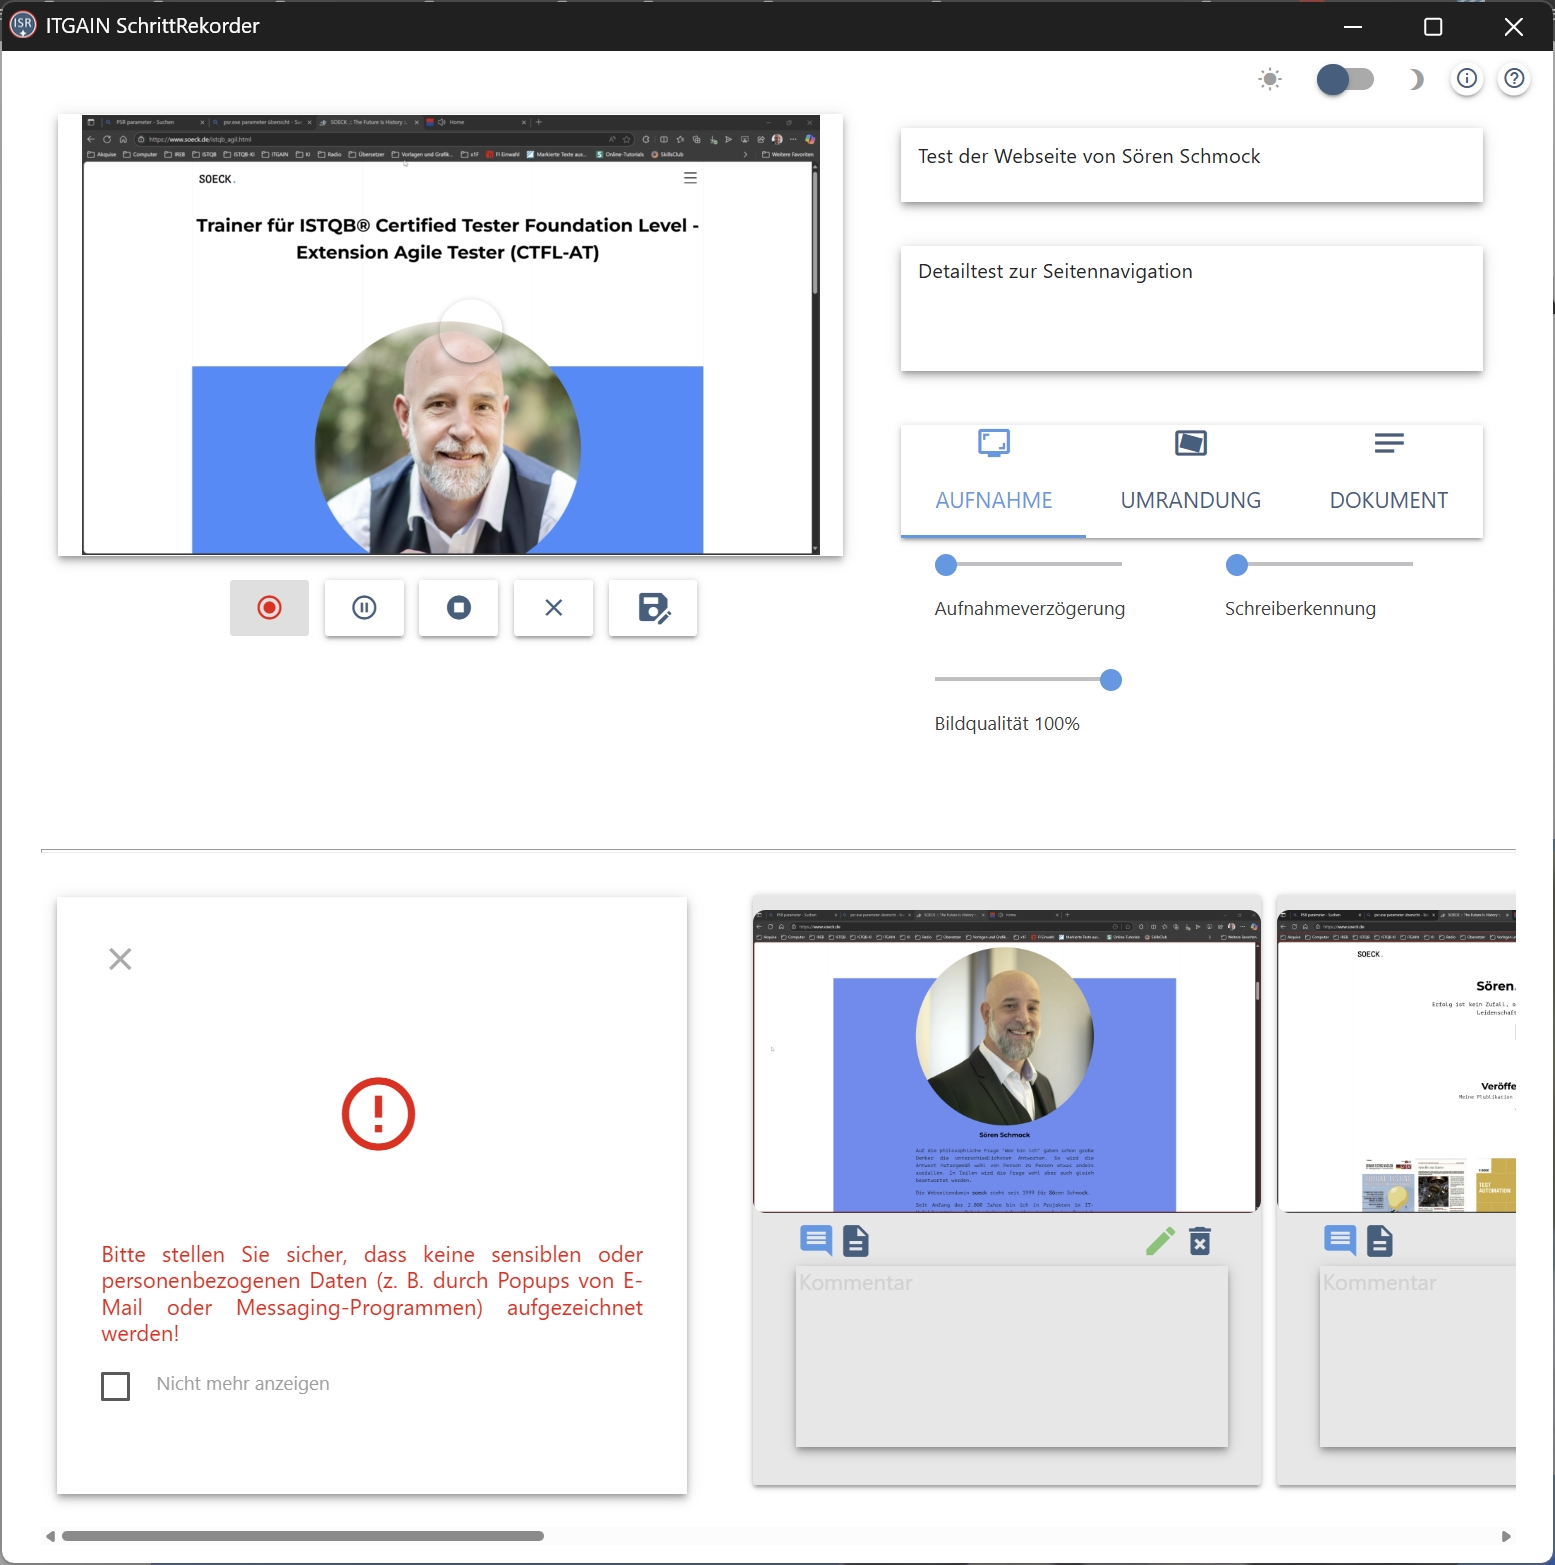The image size is (1555, 1565).
Task: Delete the first screenshot with the trash icon
Action: 1200,1241
